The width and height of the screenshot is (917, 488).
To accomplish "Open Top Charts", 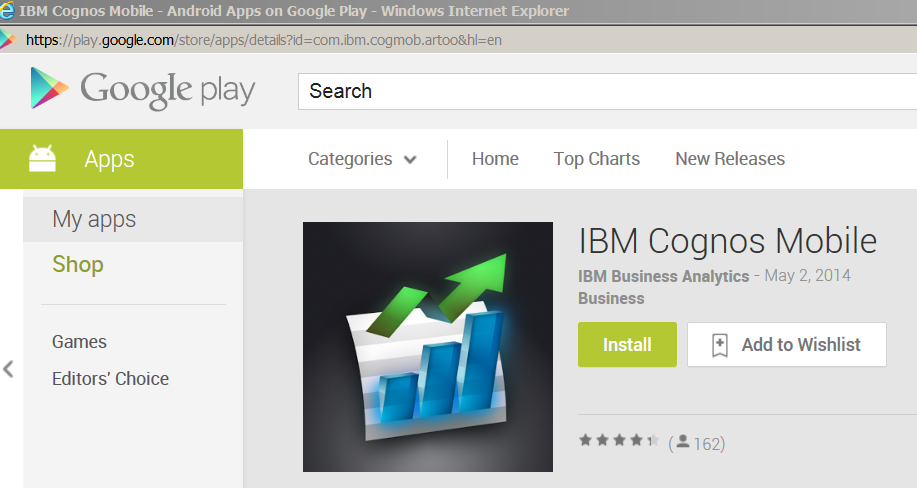I will (597, 159).
